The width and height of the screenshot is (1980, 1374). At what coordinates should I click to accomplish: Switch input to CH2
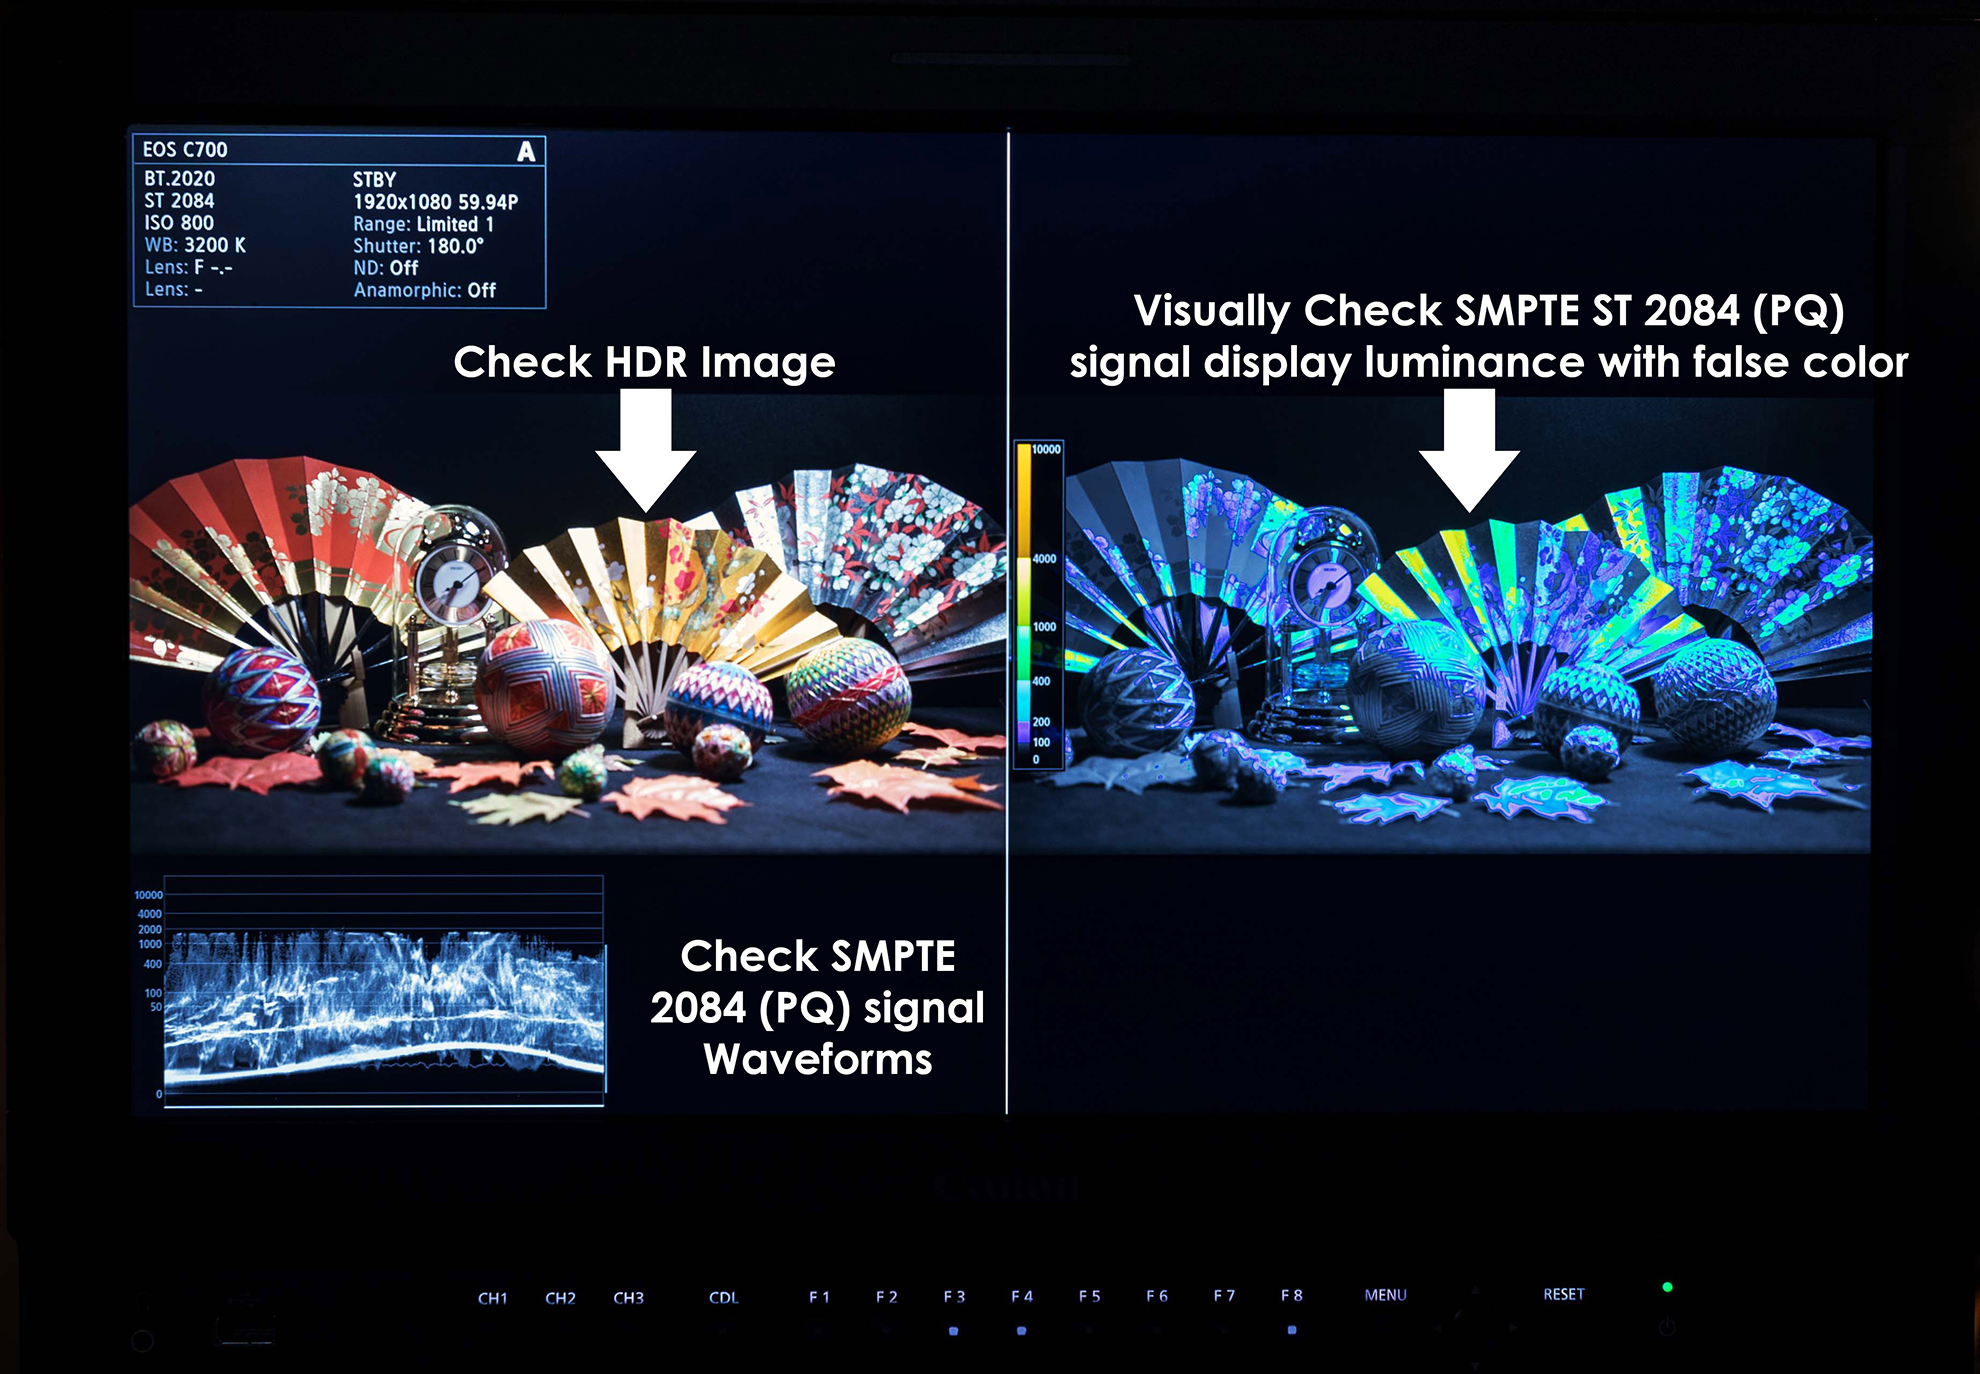(560, 1298)
